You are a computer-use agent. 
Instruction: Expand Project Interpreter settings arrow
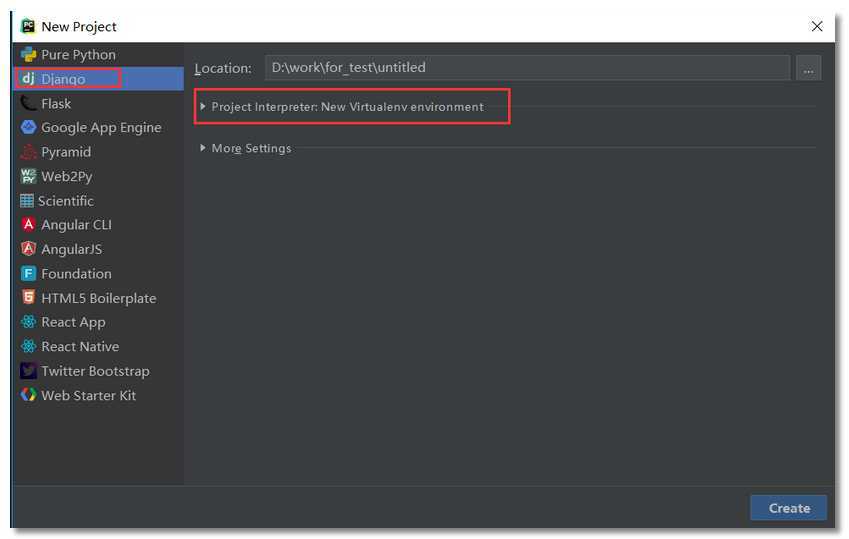[x=203, y=107]
